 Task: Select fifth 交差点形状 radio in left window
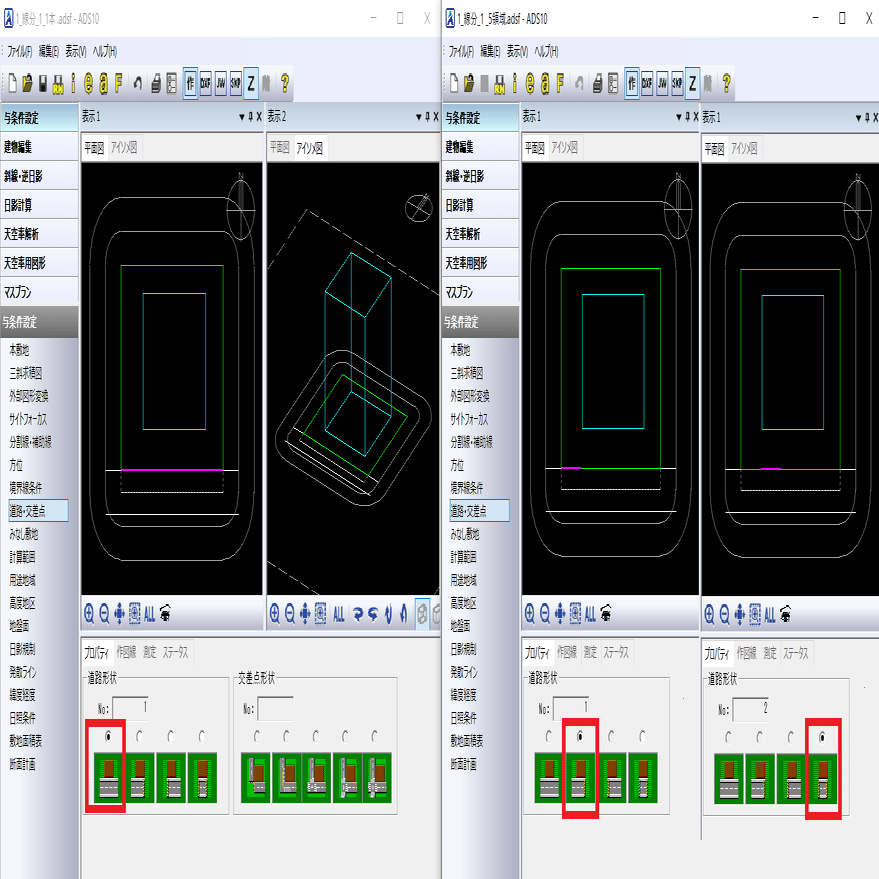pos(374,736)
